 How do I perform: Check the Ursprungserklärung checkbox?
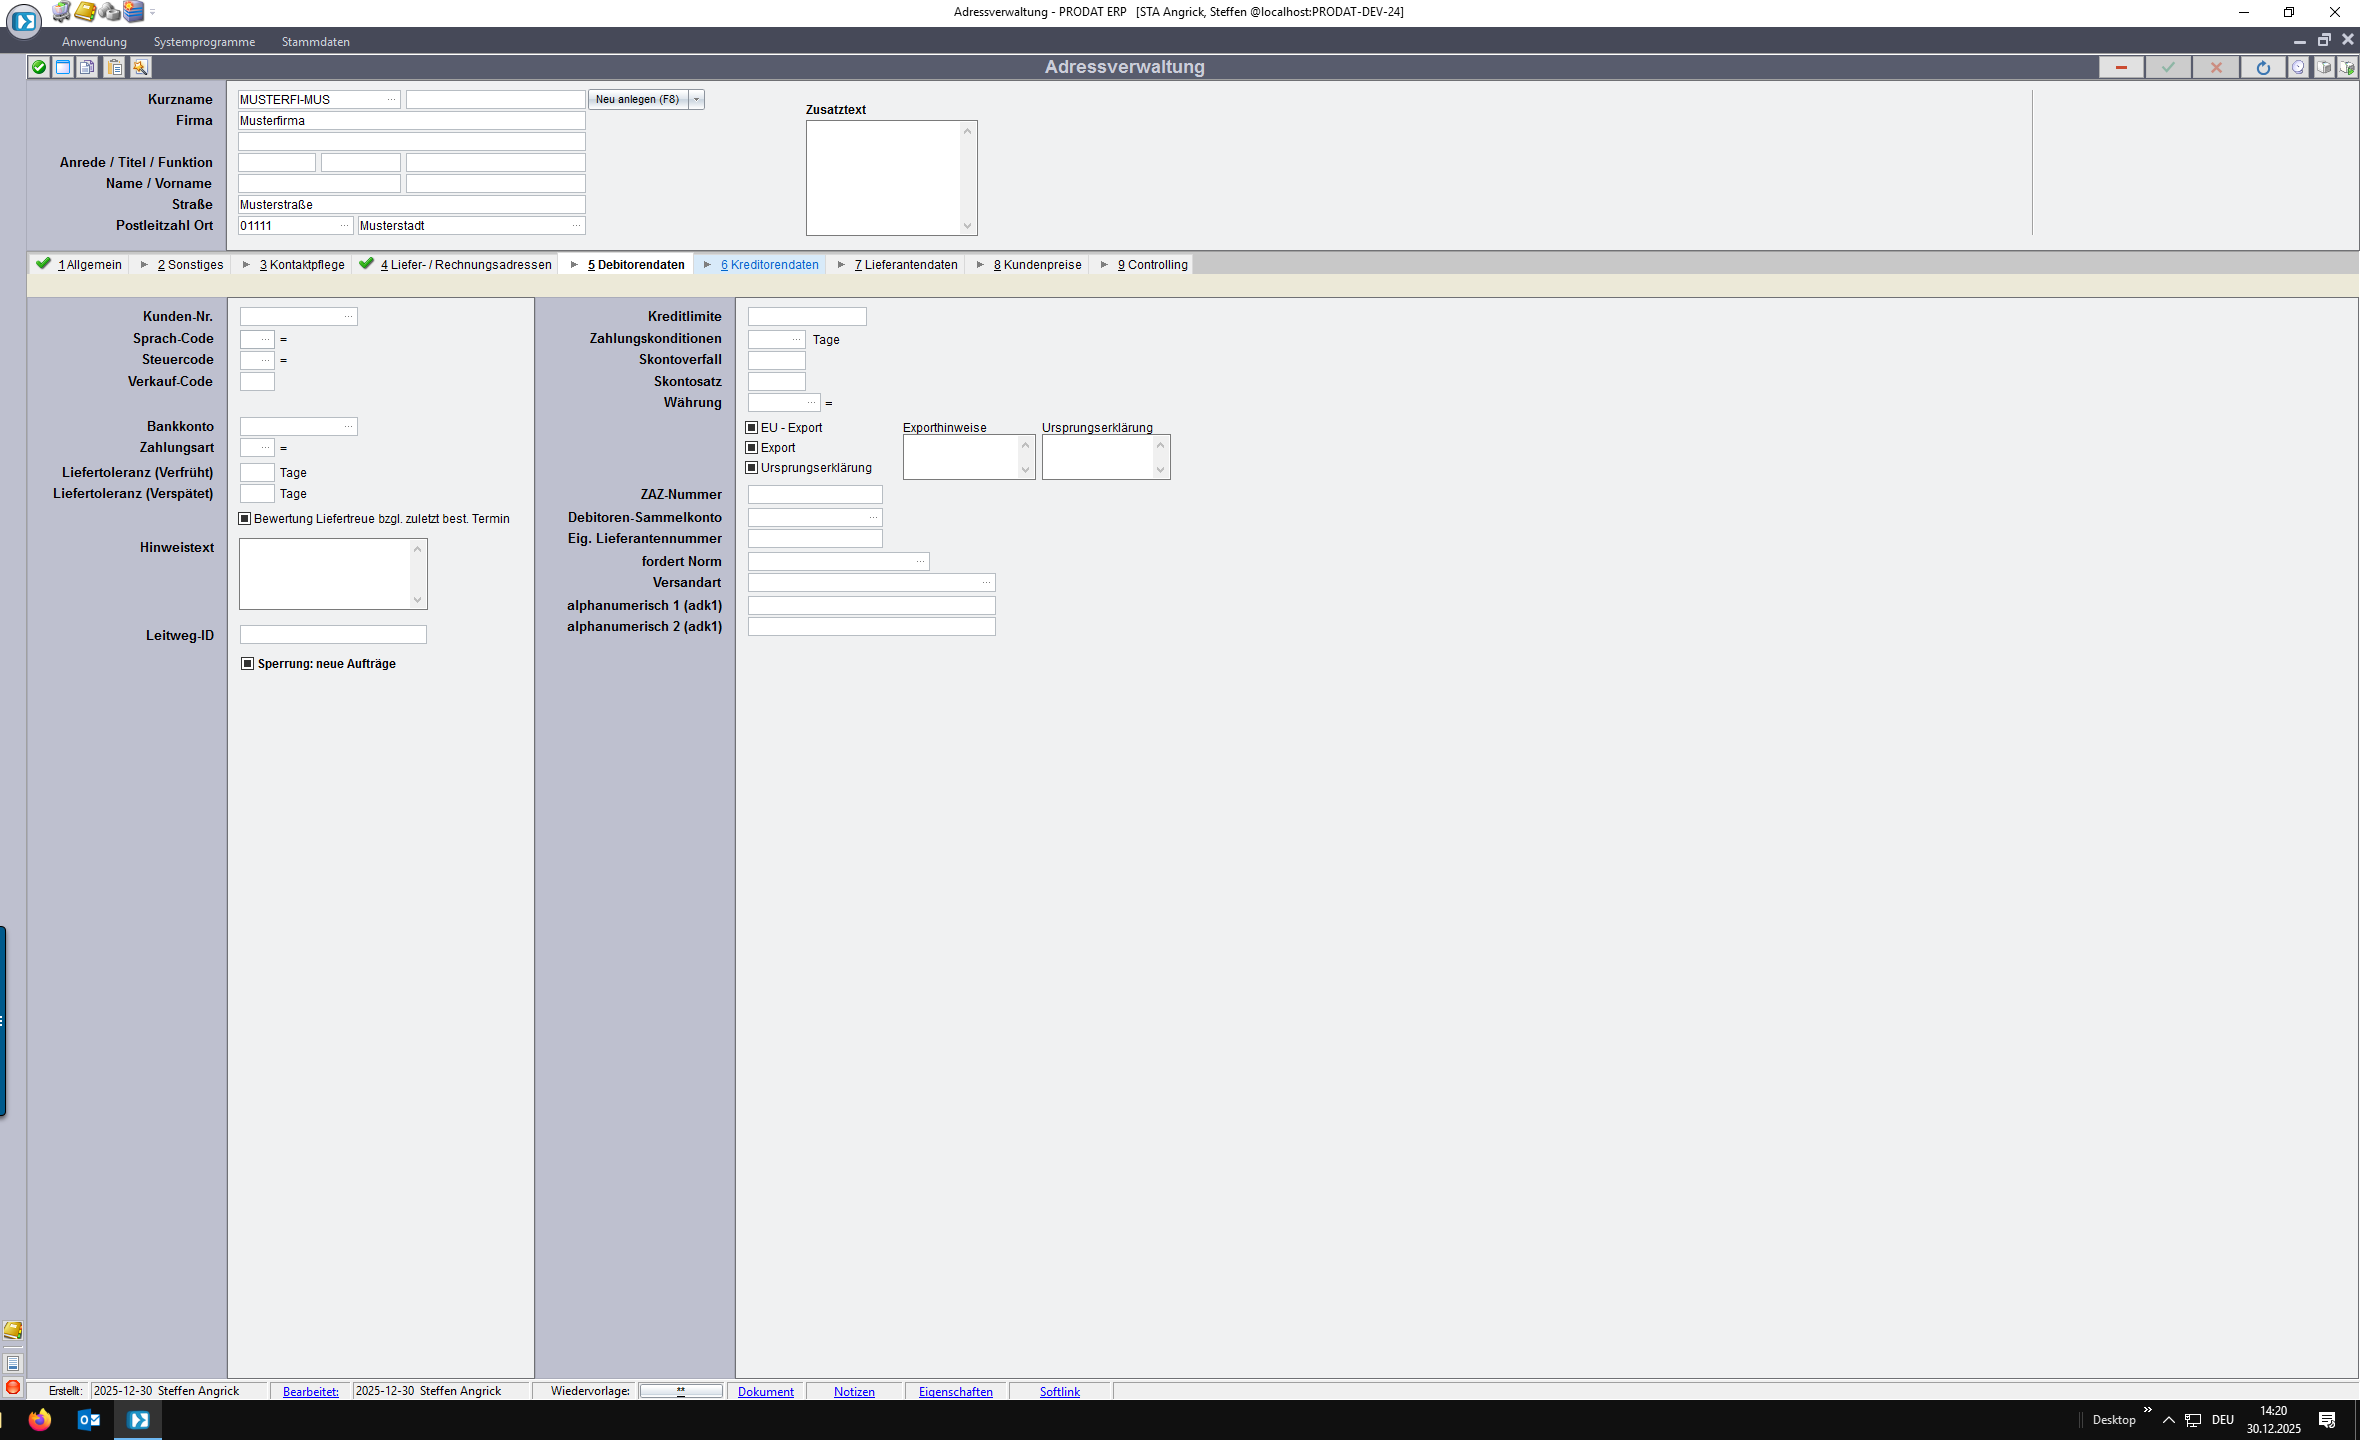[752, 467]
